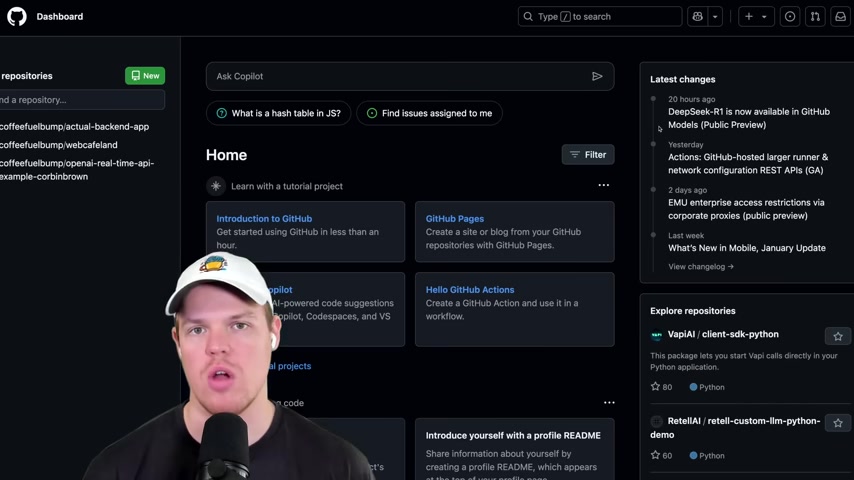Click the GitHub Octocat logo

(17, 16)
